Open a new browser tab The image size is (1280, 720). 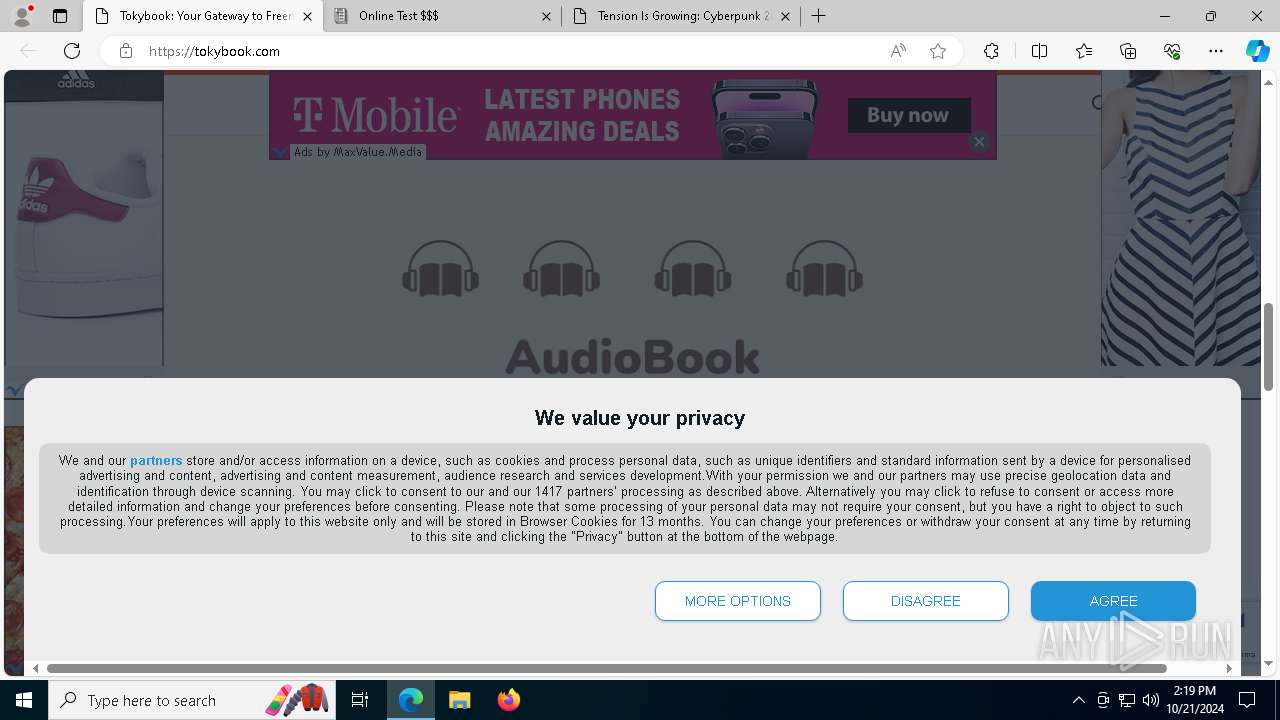(819, 16)
